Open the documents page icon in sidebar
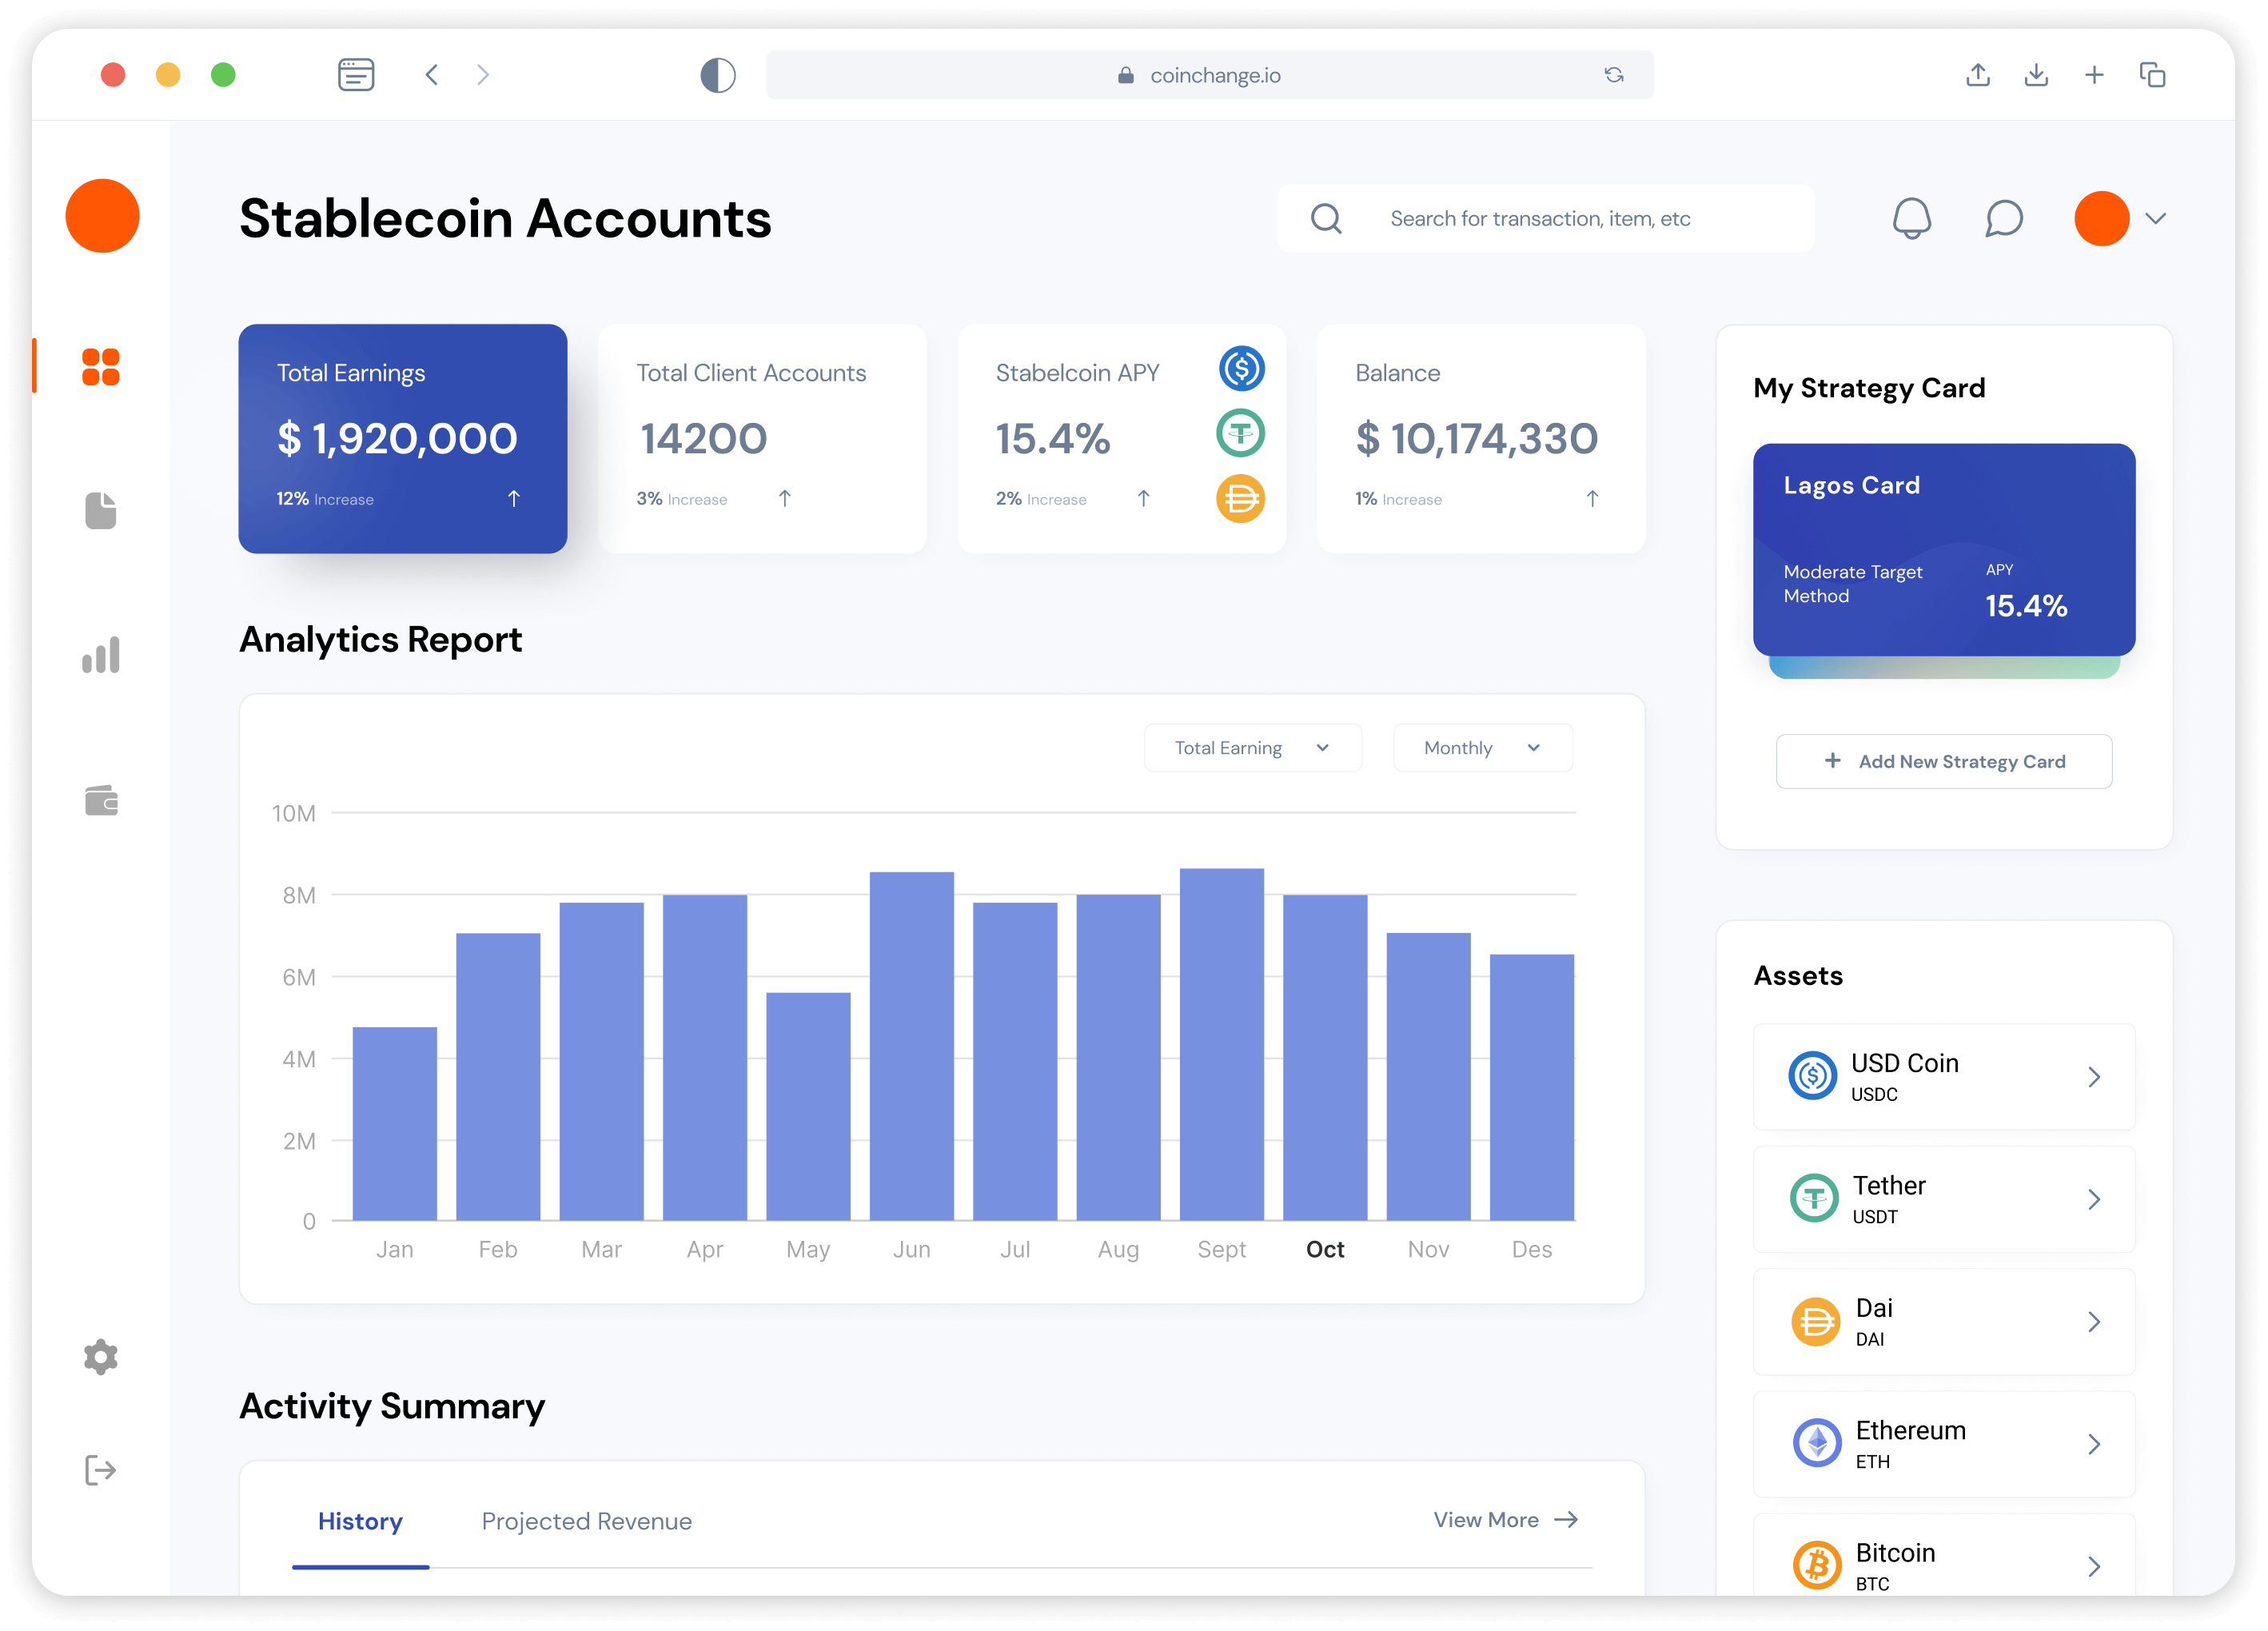 click(x=100, y=511)
